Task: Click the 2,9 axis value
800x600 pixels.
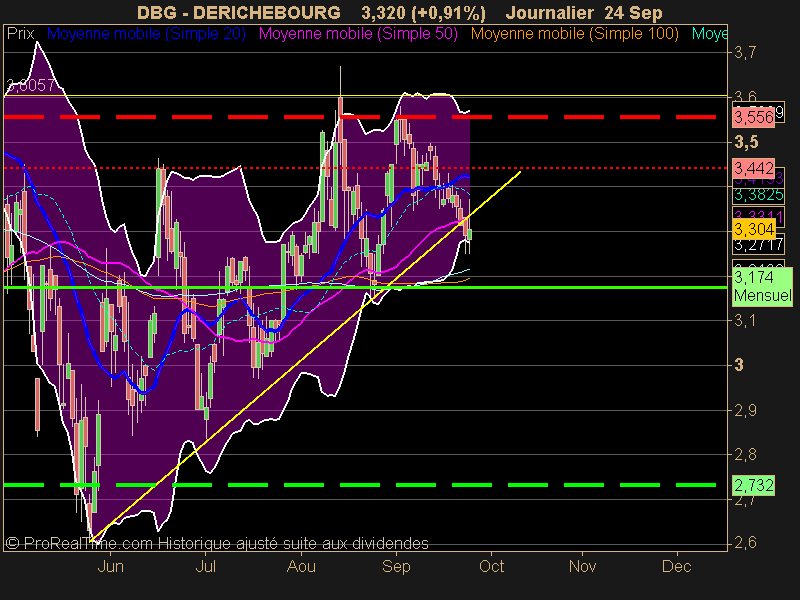Action: coord(745,410)
